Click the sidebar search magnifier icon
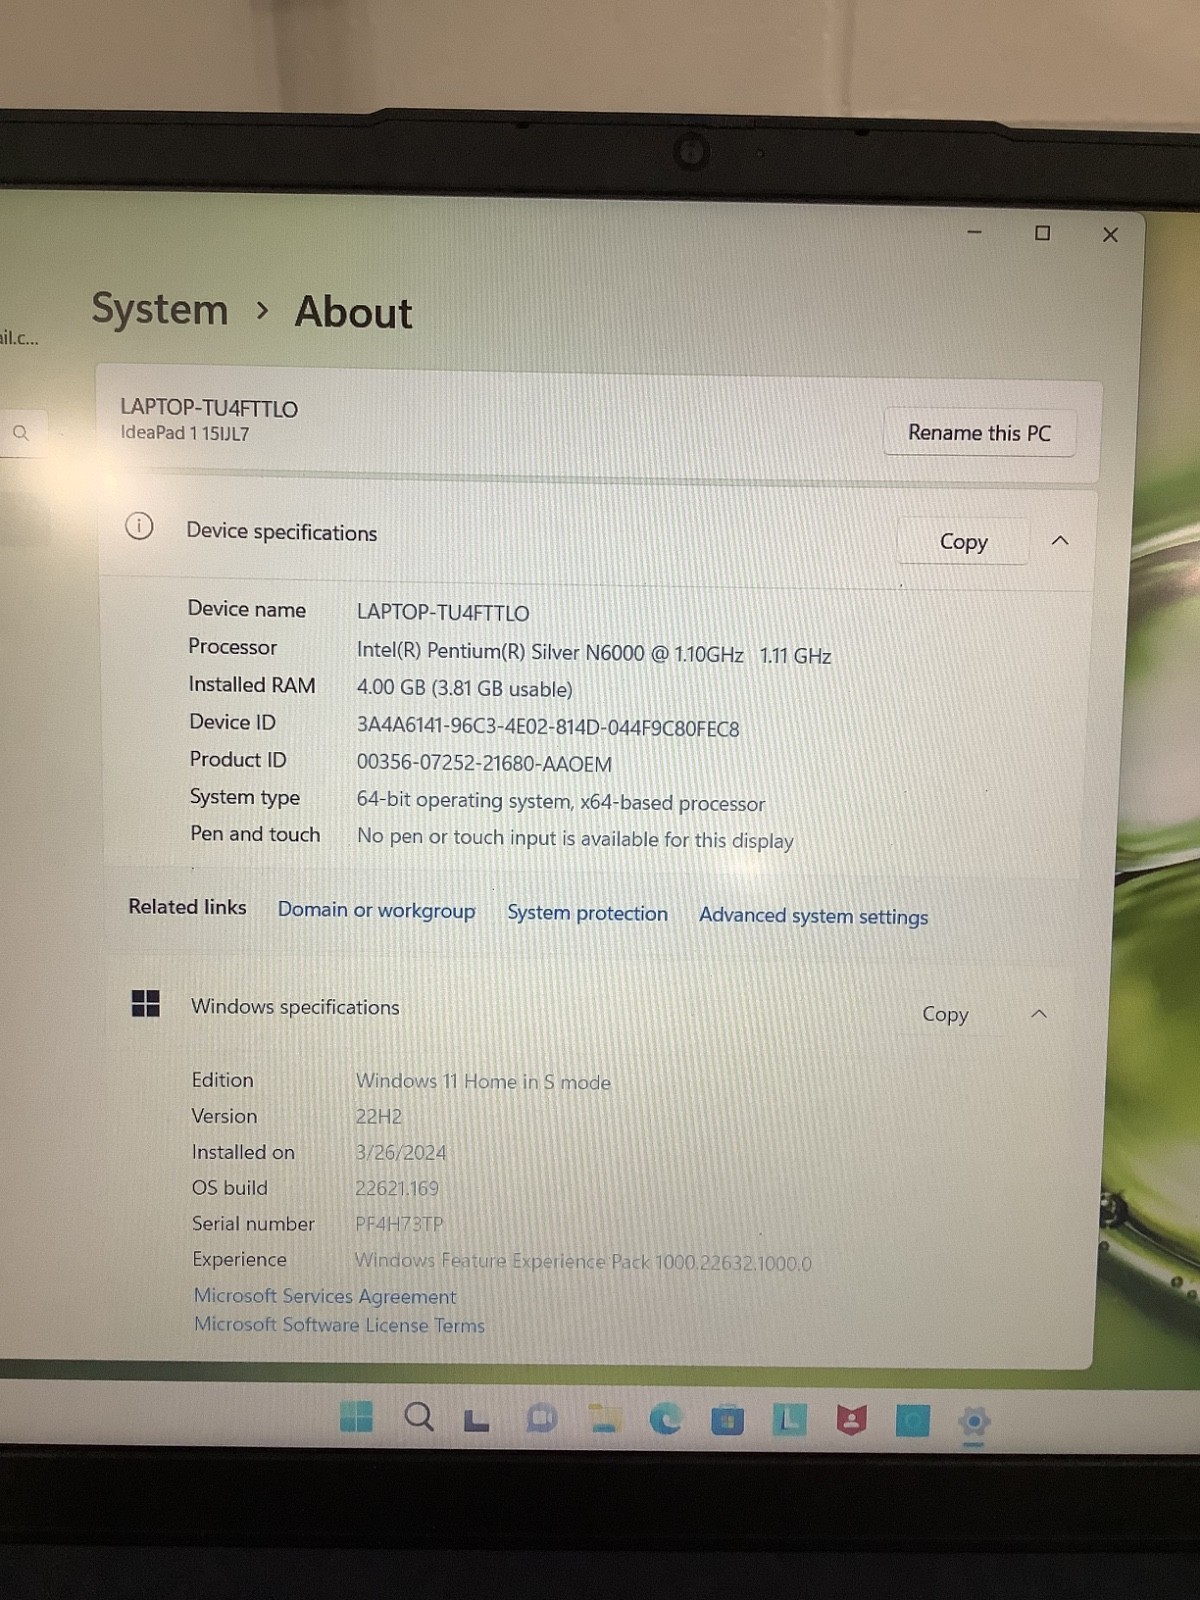1200x1600 pixels. pos(20,433)
